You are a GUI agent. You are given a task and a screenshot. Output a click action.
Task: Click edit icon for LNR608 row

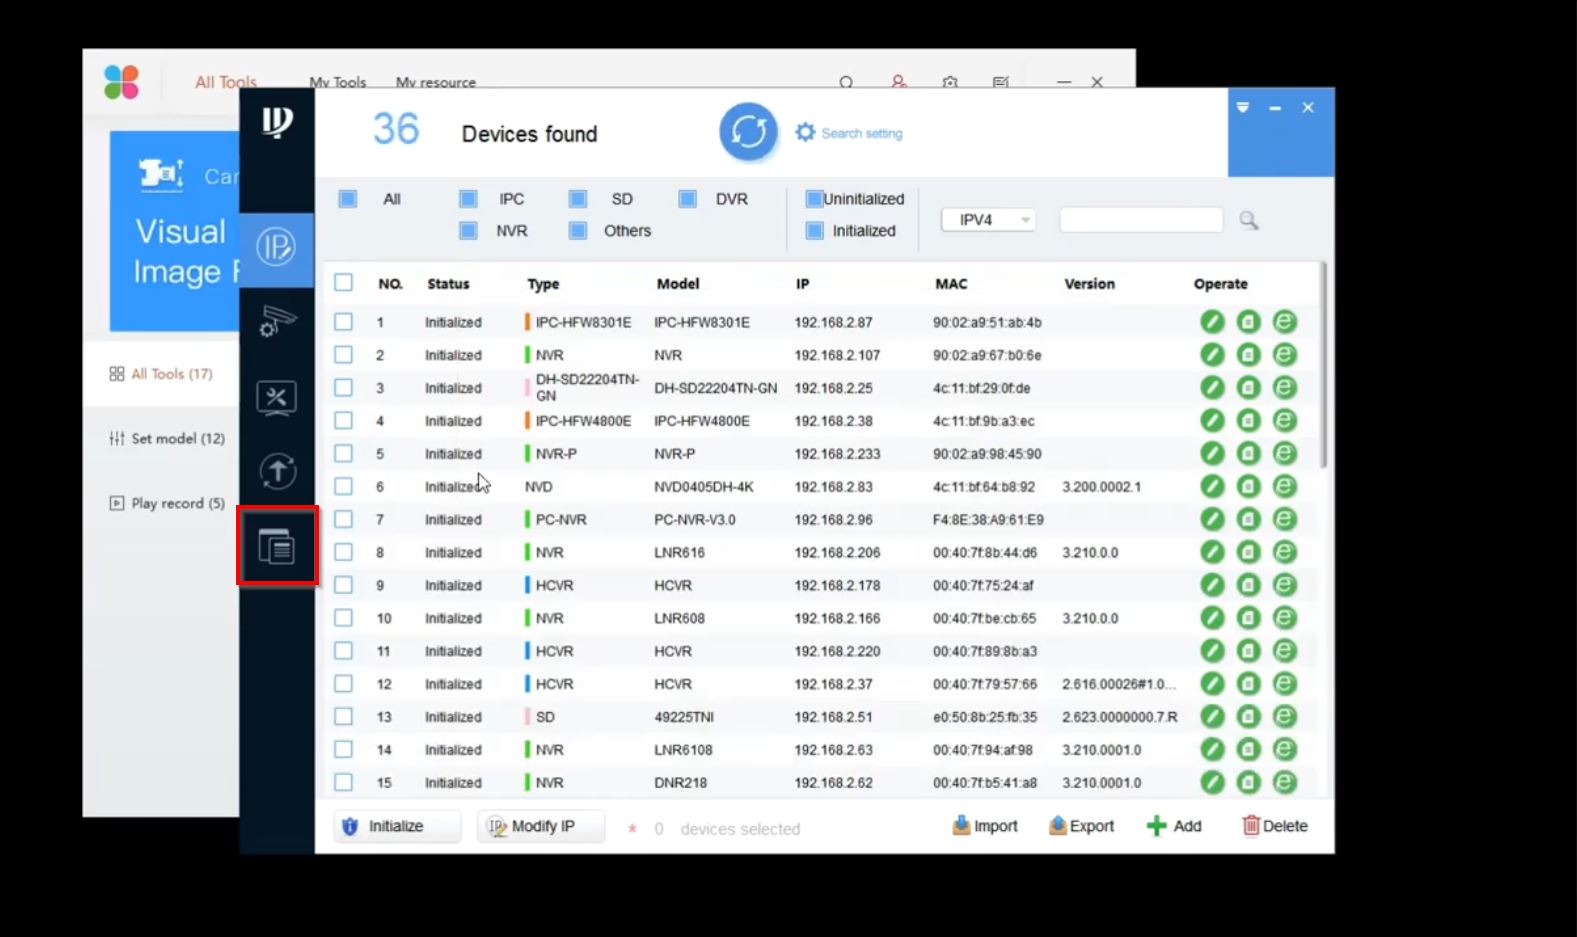pos(1212,618)
